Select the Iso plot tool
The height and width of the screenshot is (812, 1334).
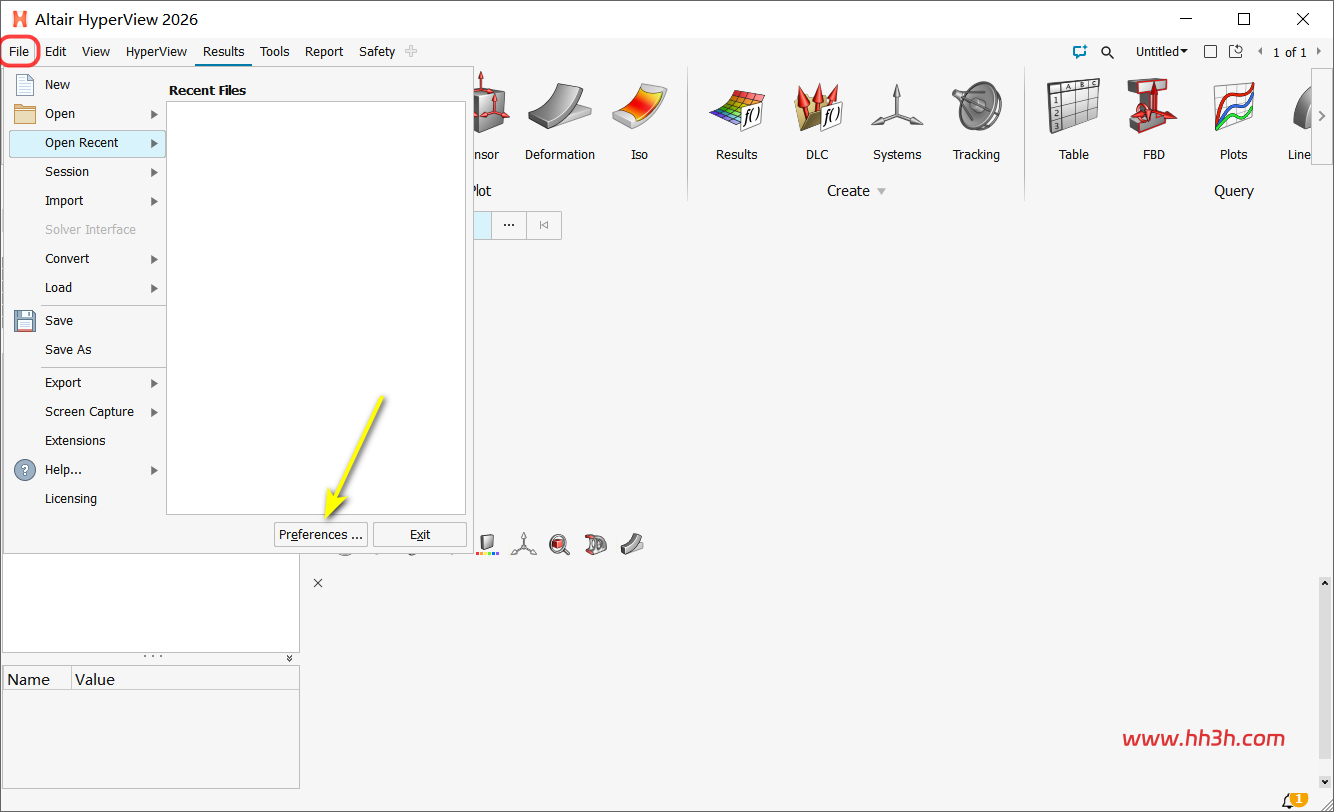tap(639, 120)
